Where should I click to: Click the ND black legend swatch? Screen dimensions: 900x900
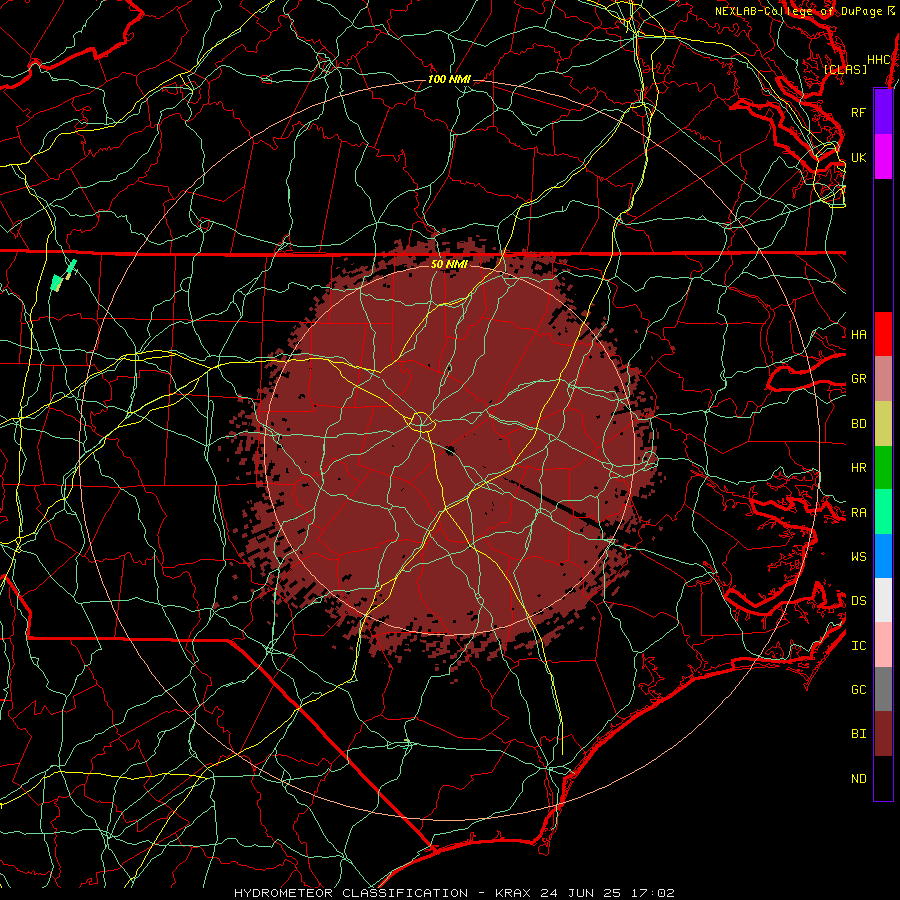click(x=883, y=778)
